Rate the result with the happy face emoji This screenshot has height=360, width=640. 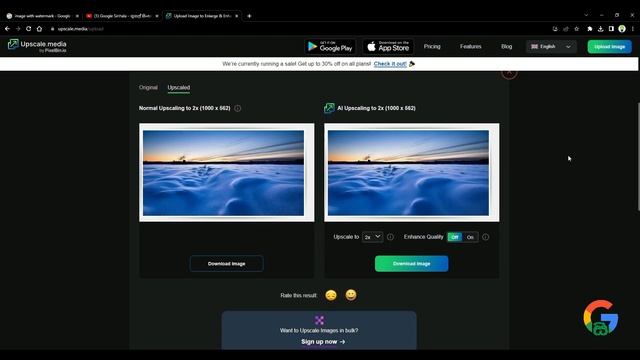(351, 295)
